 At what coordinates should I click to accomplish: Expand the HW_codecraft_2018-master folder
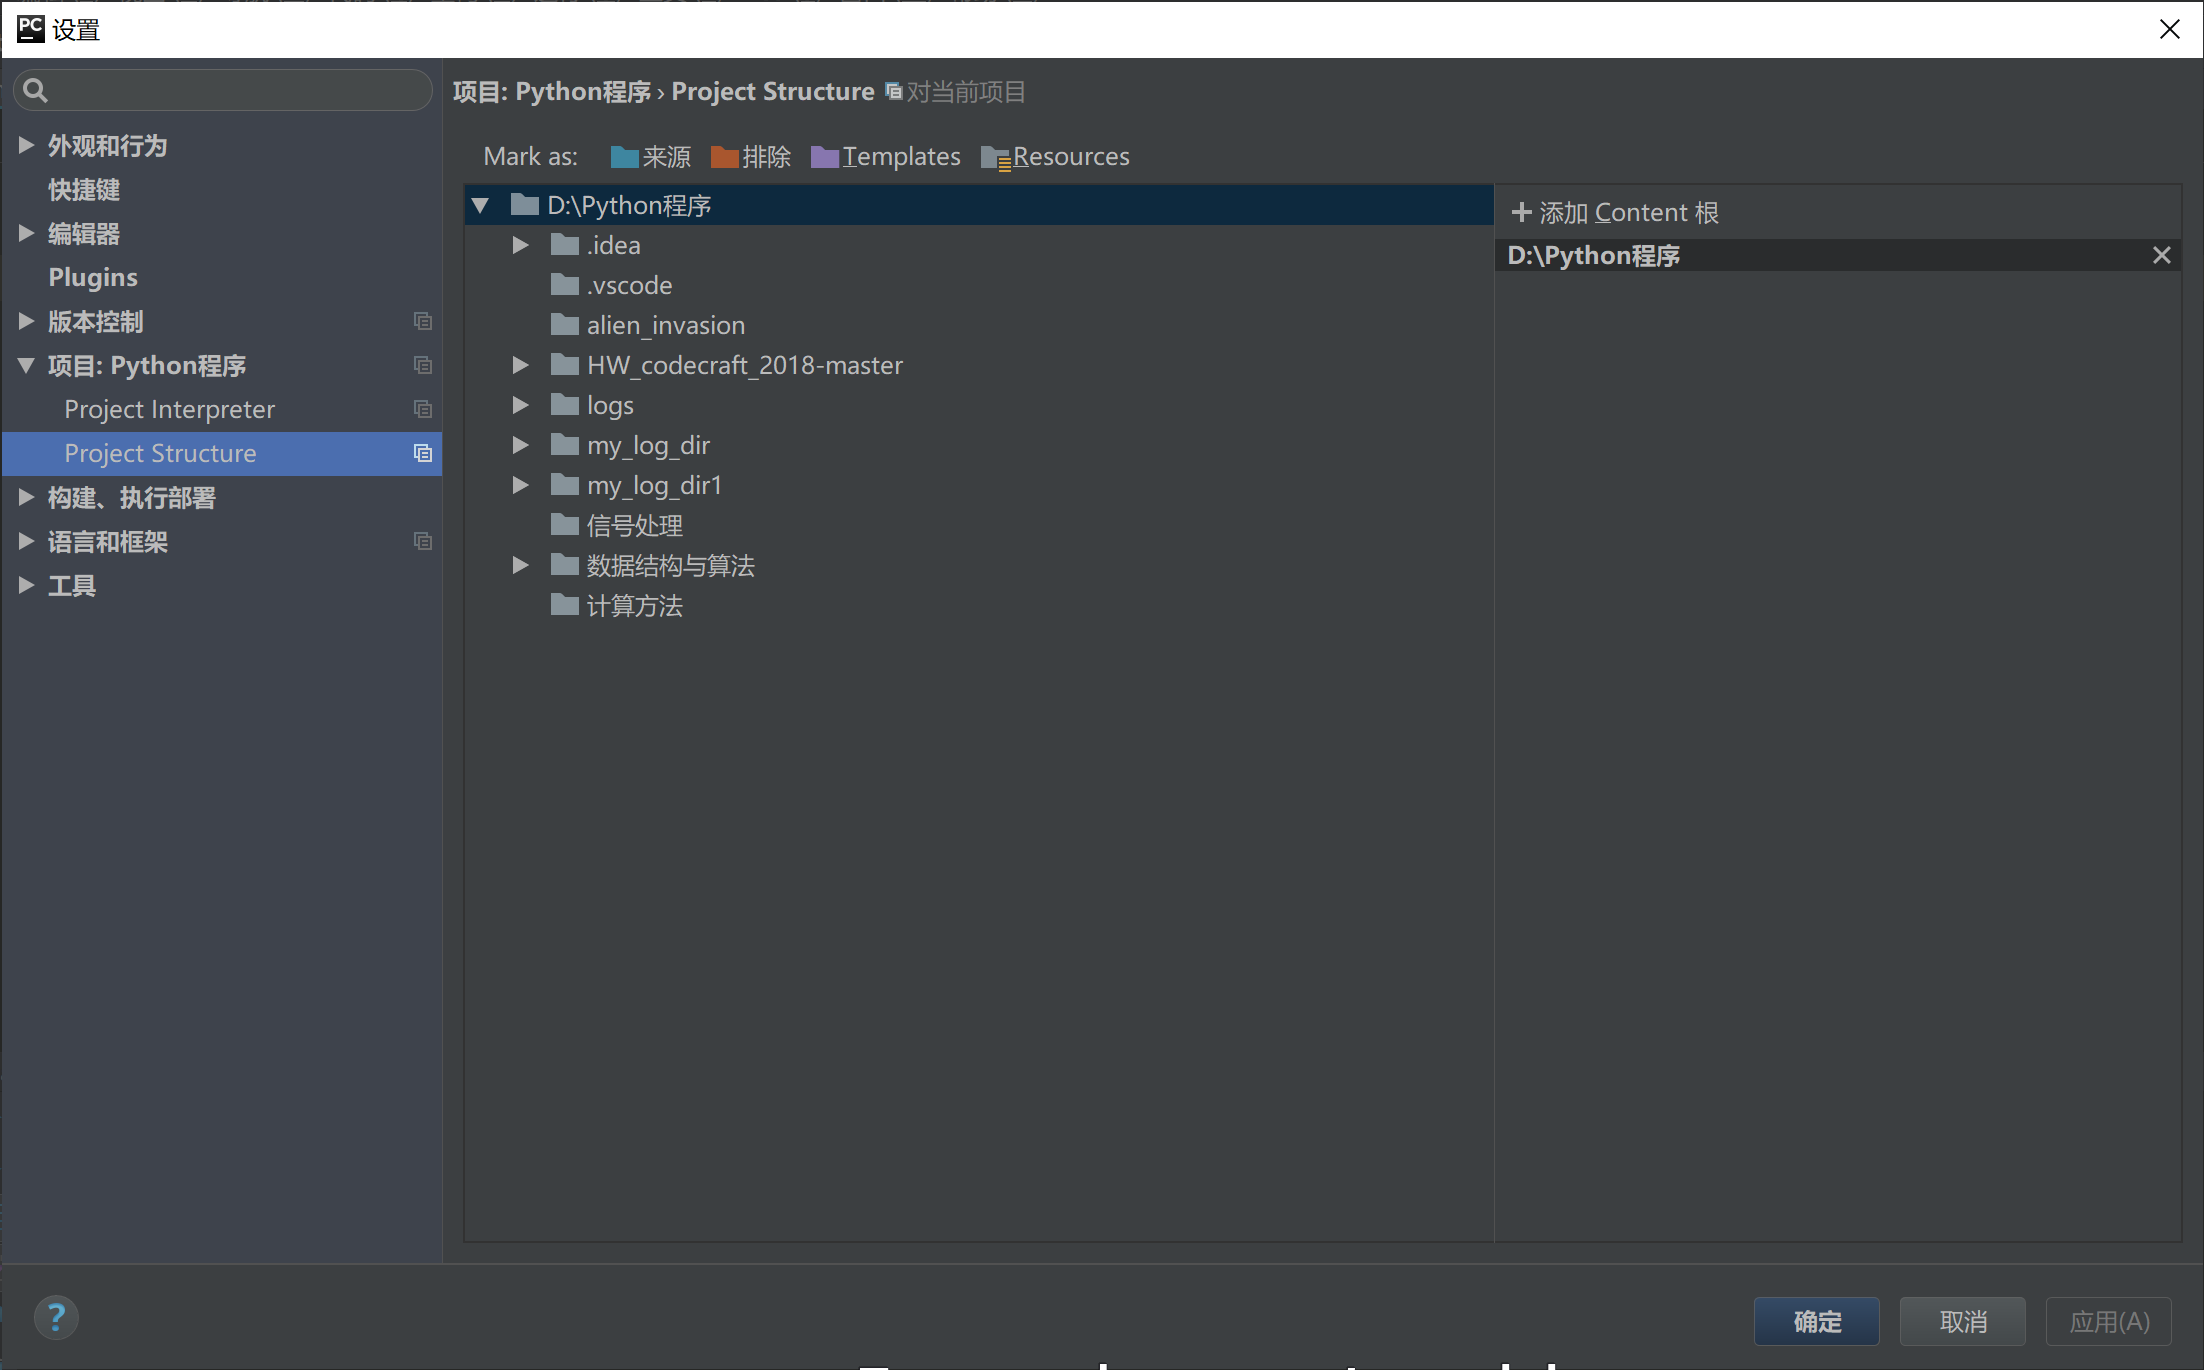click(x=520, y=365)
